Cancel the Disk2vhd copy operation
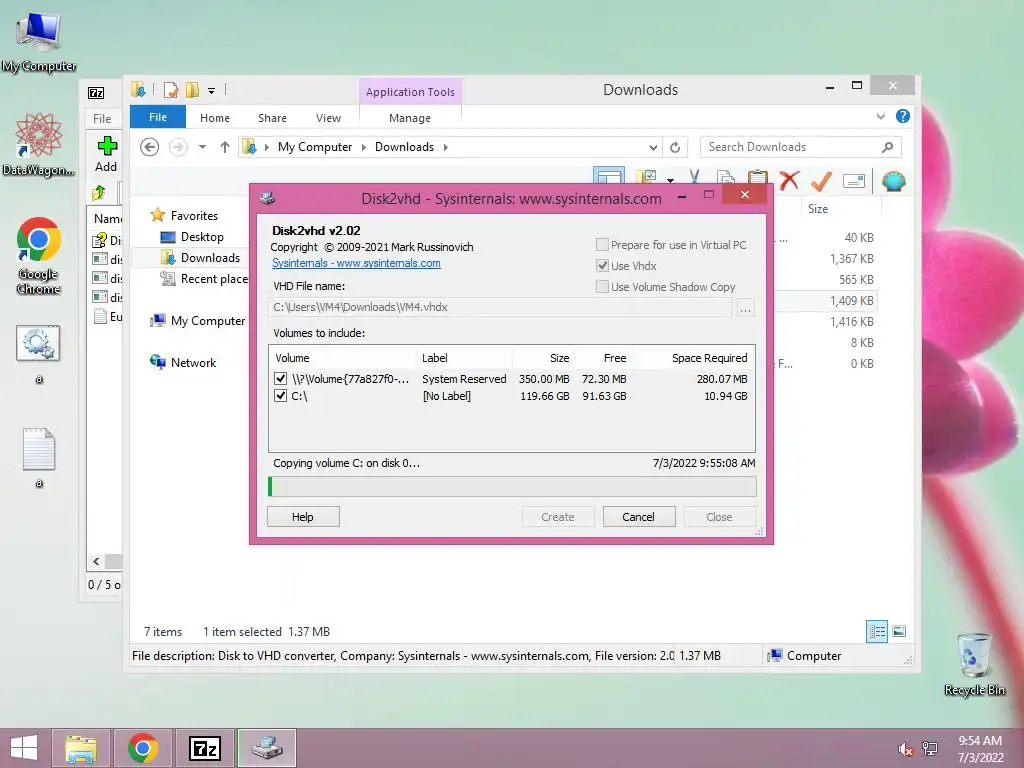Screen dimensions: 1024x768 (x=638, y=517)
